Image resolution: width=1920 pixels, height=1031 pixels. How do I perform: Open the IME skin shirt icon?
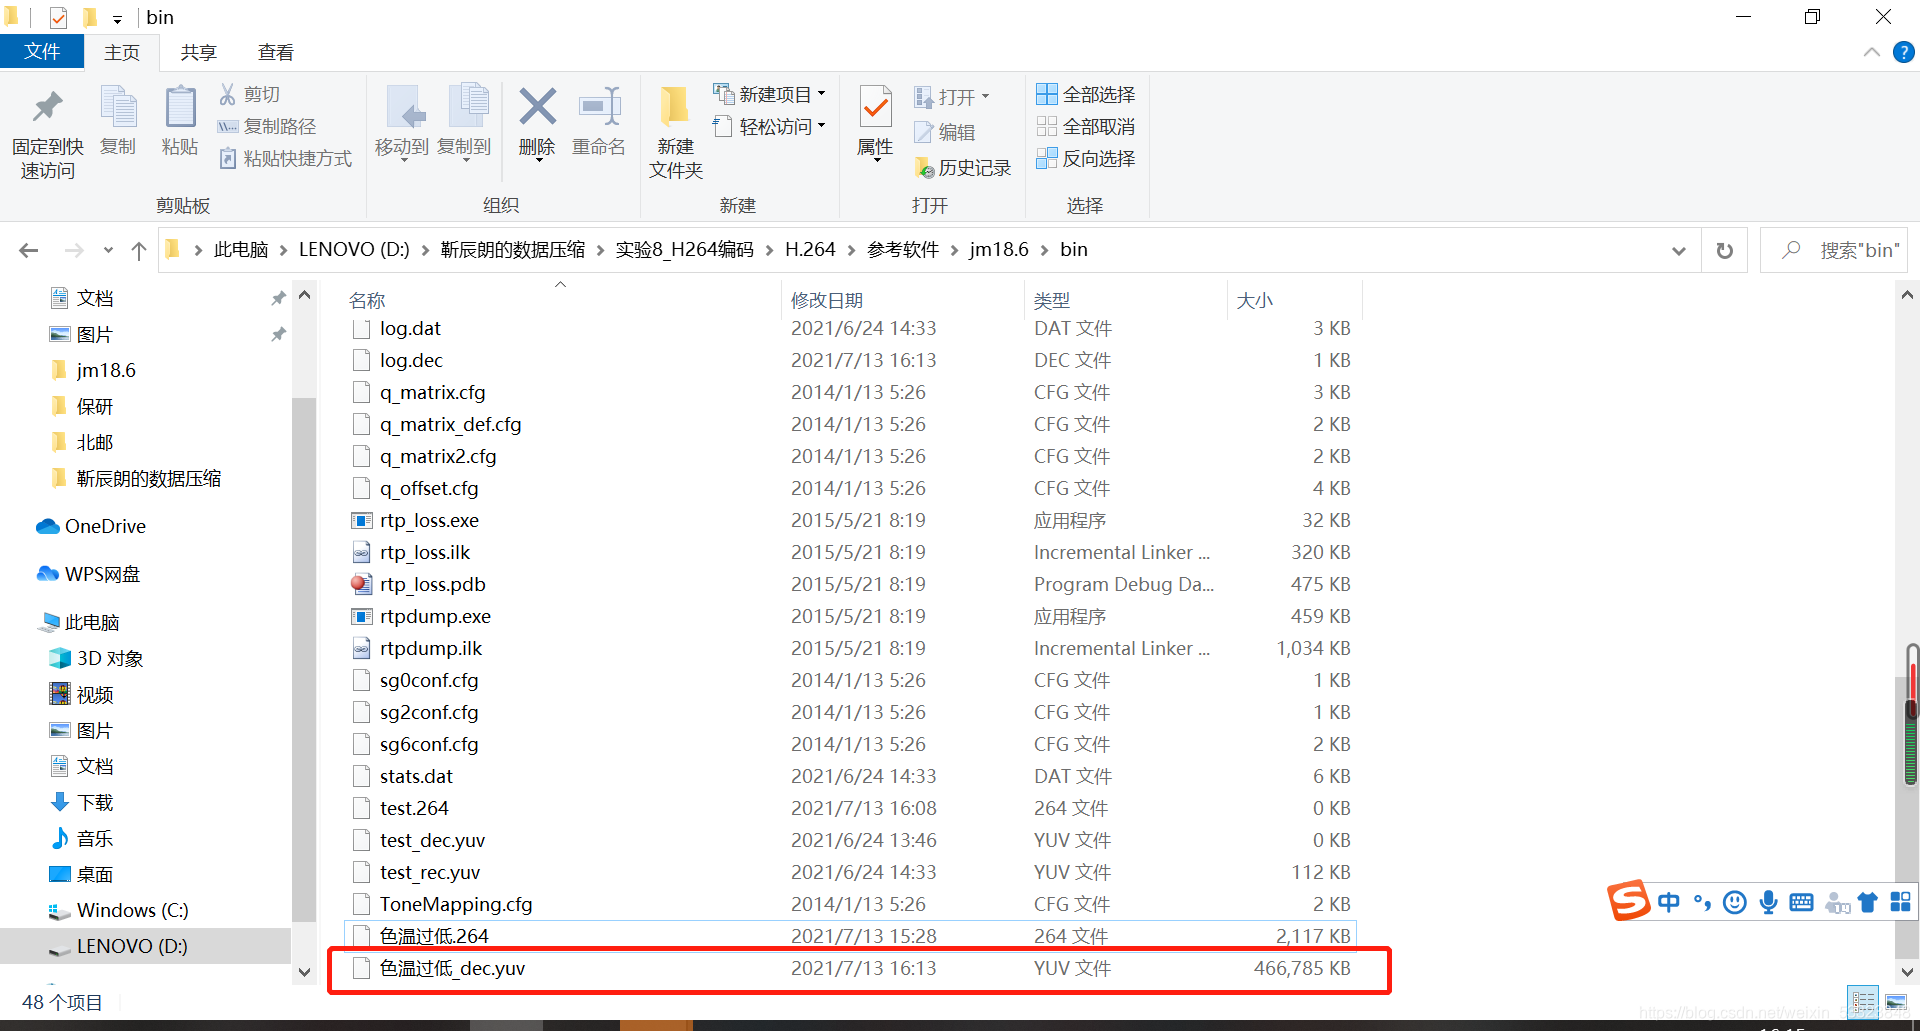pyautogui.click(x=1867, y=902)
